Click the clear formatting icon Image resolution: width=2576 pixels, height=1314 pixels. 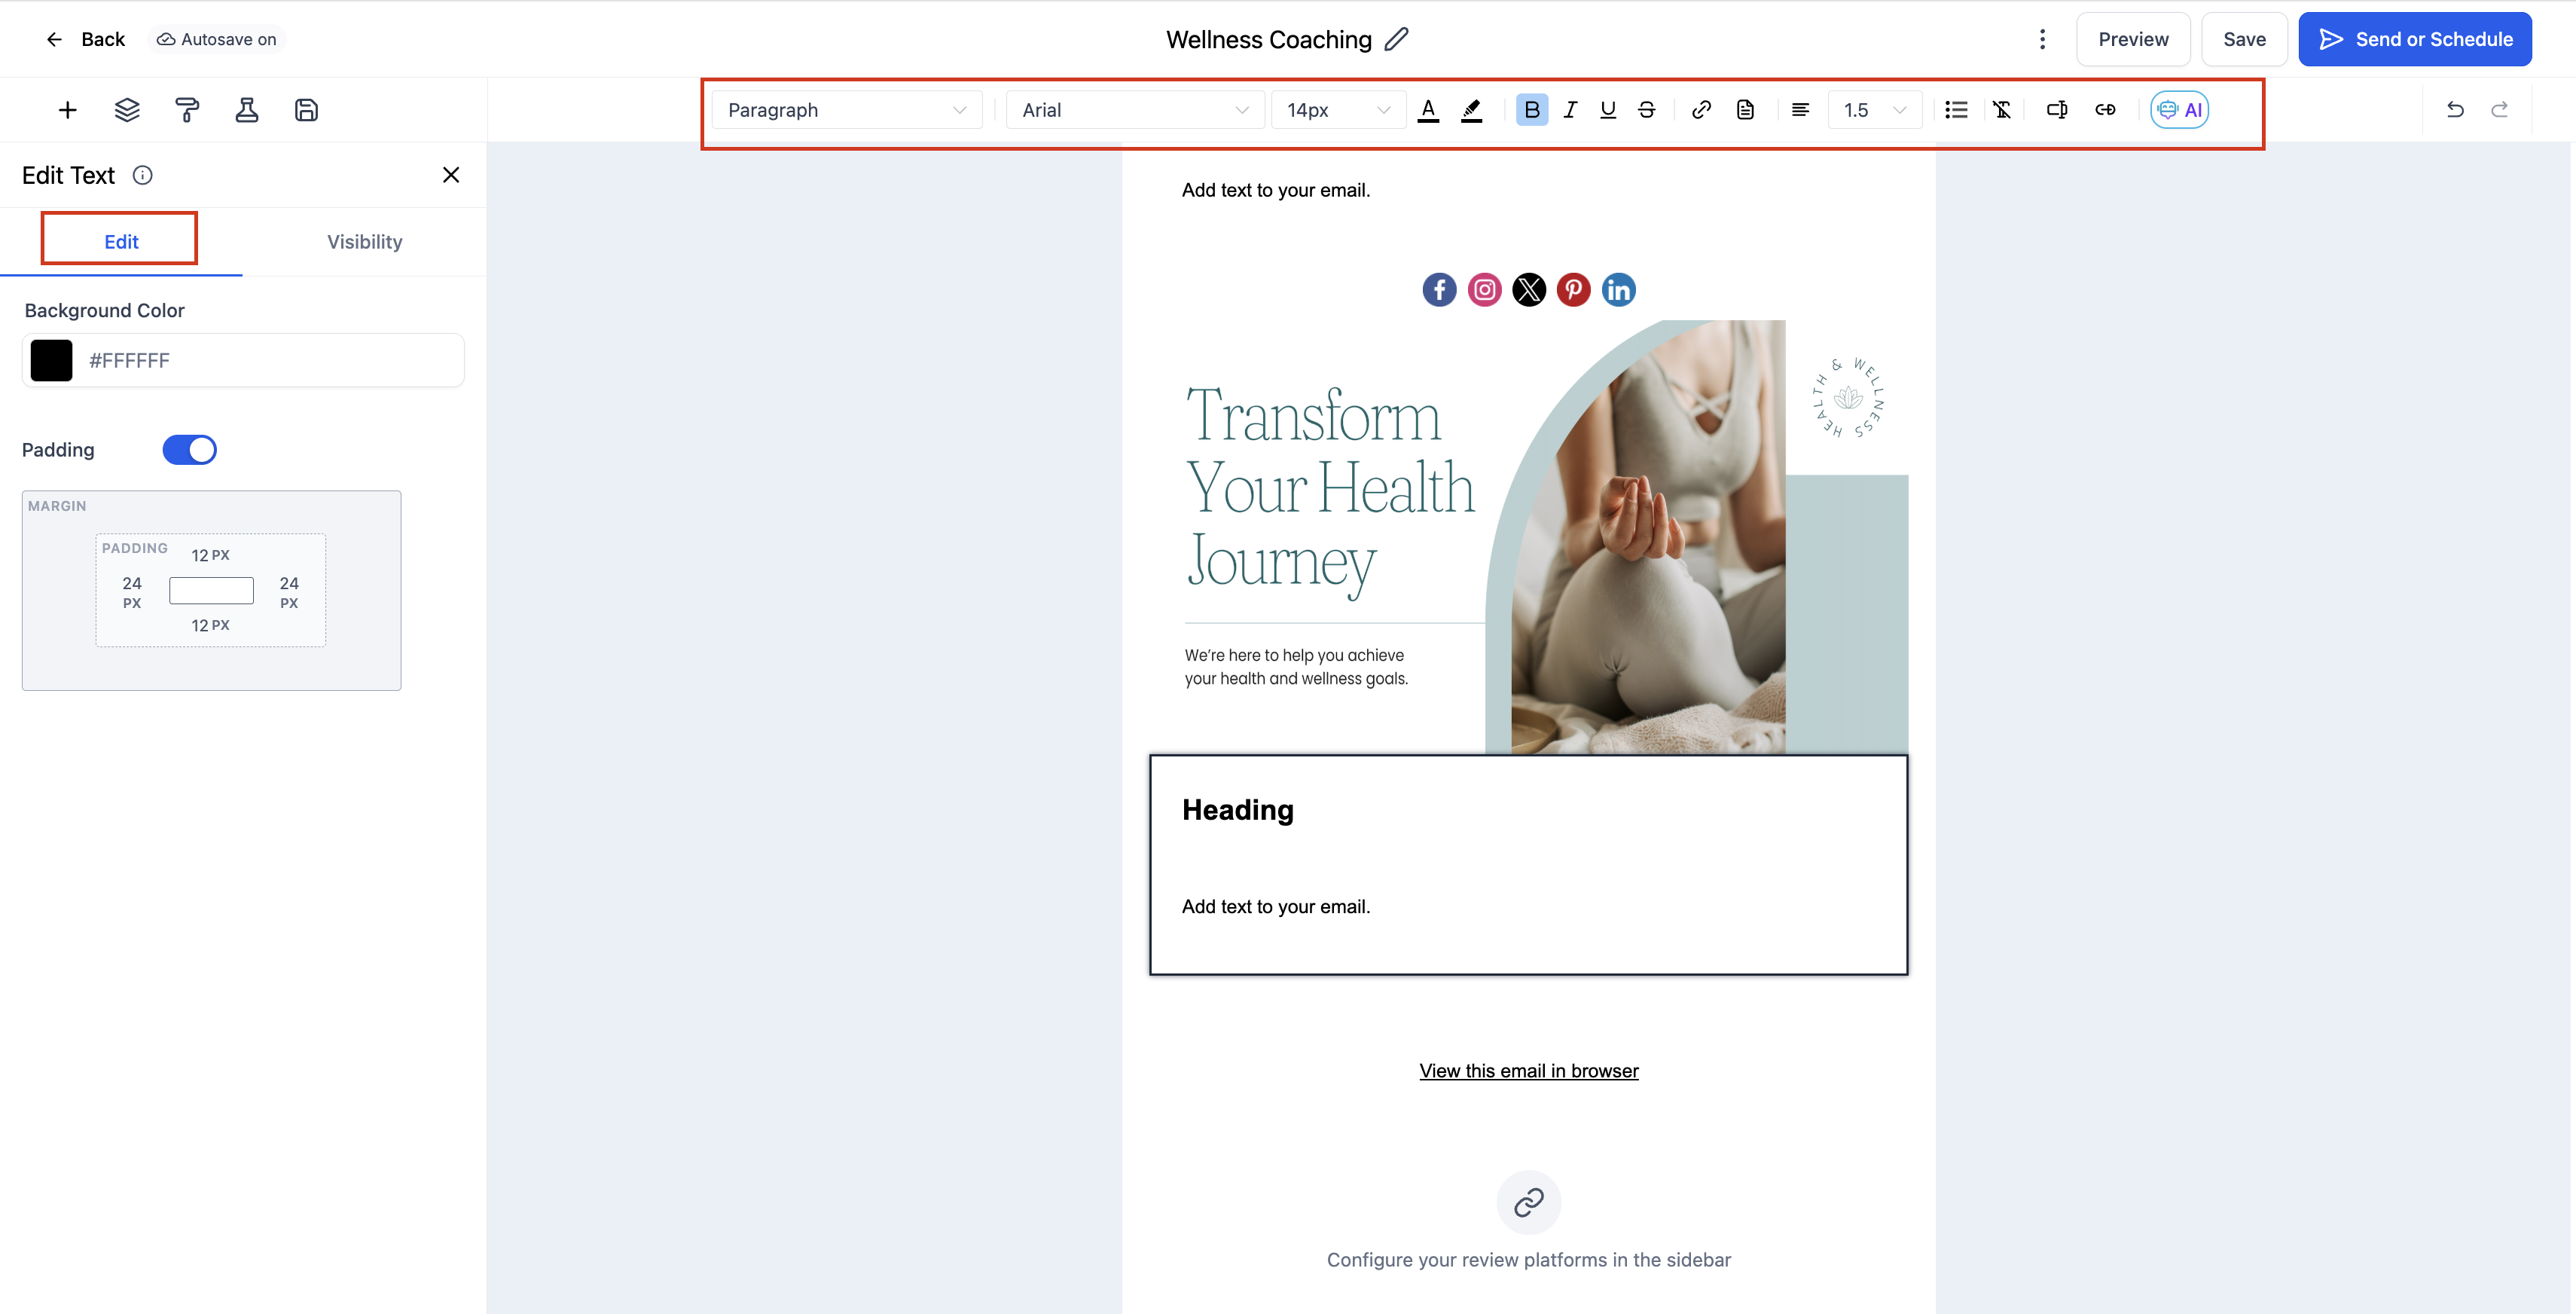point(2002,110)
